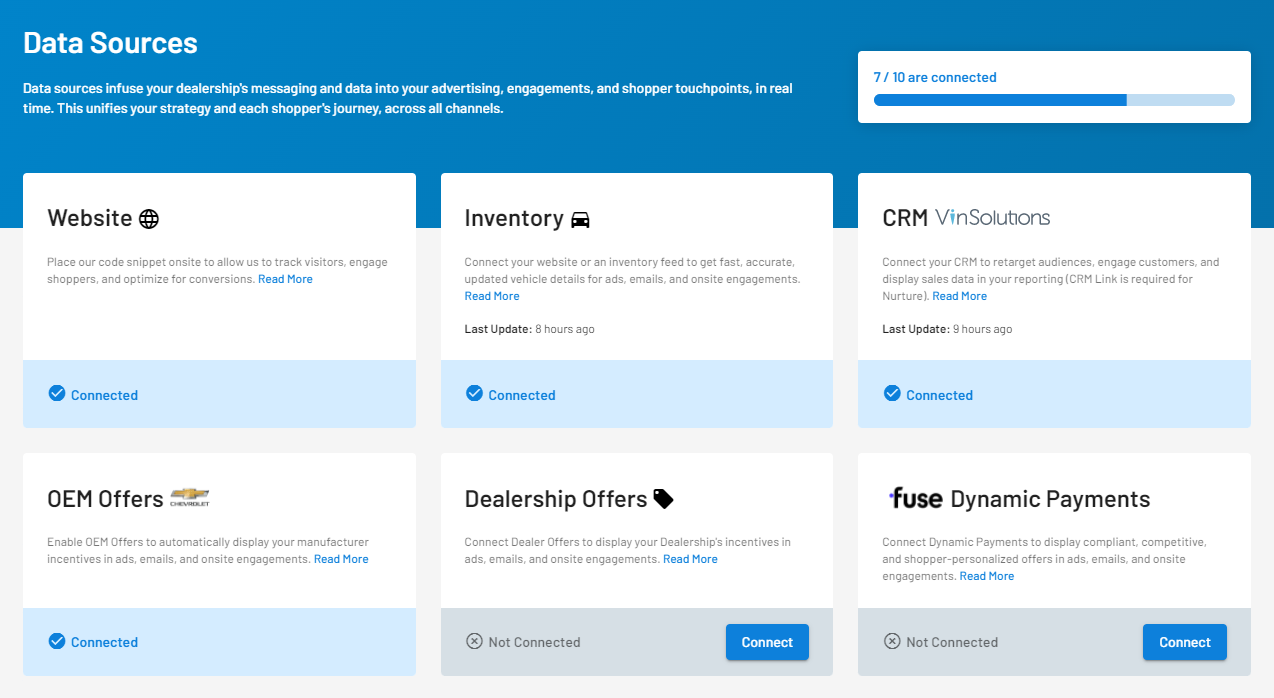Image resolution: width=1274 pixels, height=698 pixels.
Task: Click the connected sources progress bar
Action: point(1054,100)
